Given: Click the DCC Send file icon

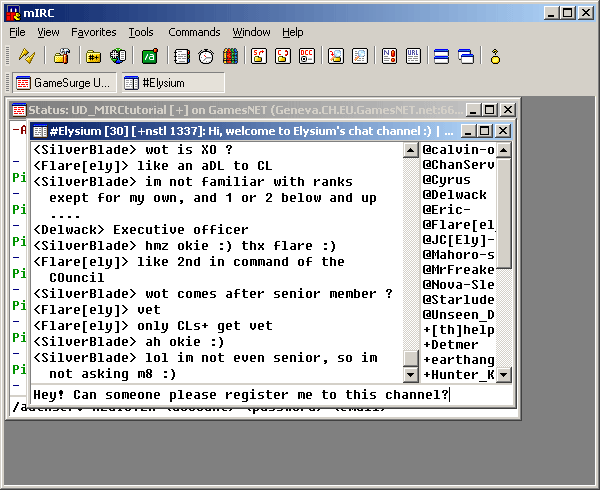Looking at the screenshot, I should 259,56.
